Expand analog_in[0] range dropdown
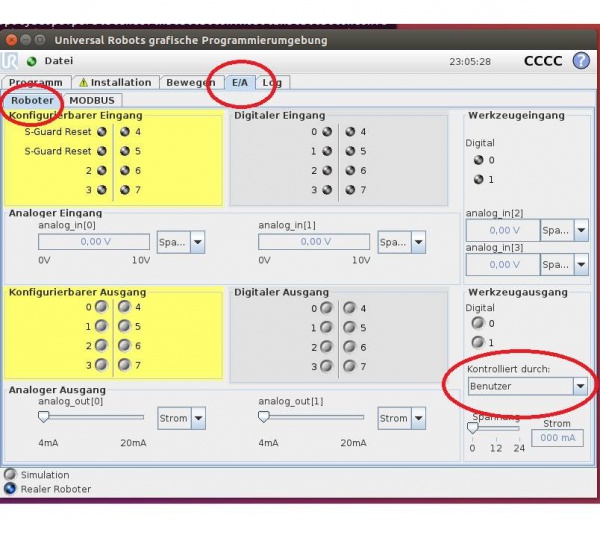 tap(198, 242)
